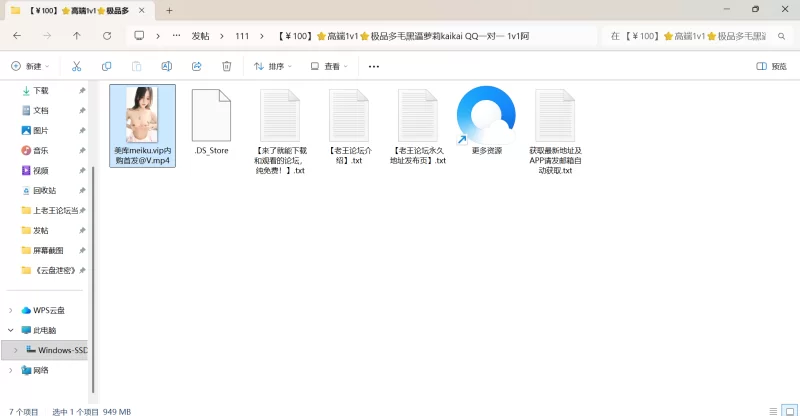Open the pinned 屏幕截图 folder in sidebar
This screenshot has height=416, width=800.
click(48, 250)
